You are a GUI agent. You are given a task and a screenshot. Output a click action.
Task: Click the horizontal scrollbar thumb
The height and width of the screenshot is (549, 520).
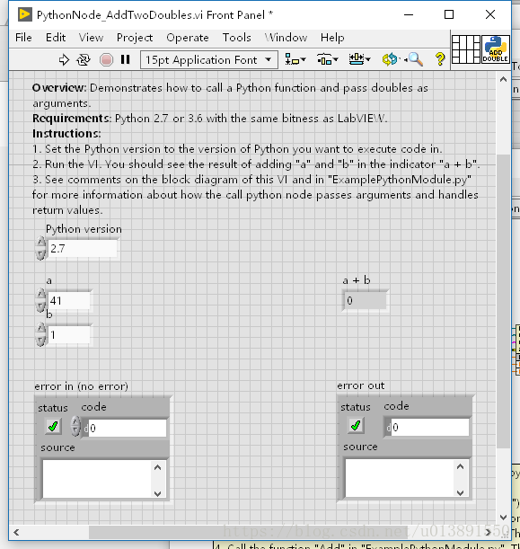248,532
